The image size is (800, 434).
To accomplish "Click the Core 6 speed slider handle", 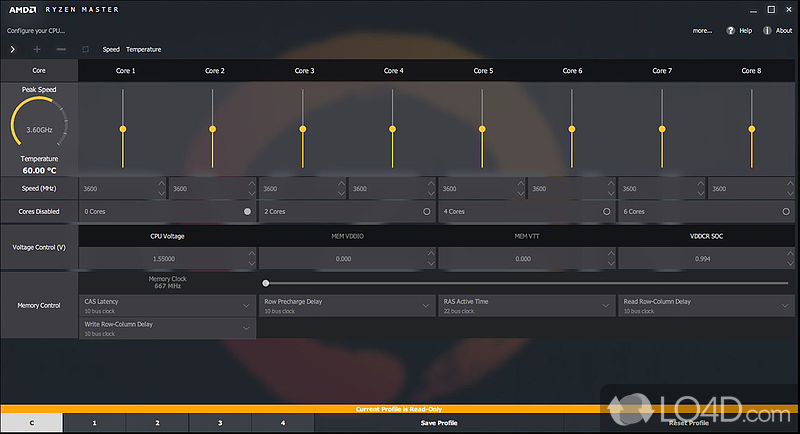I will click(x=572, y=129).
